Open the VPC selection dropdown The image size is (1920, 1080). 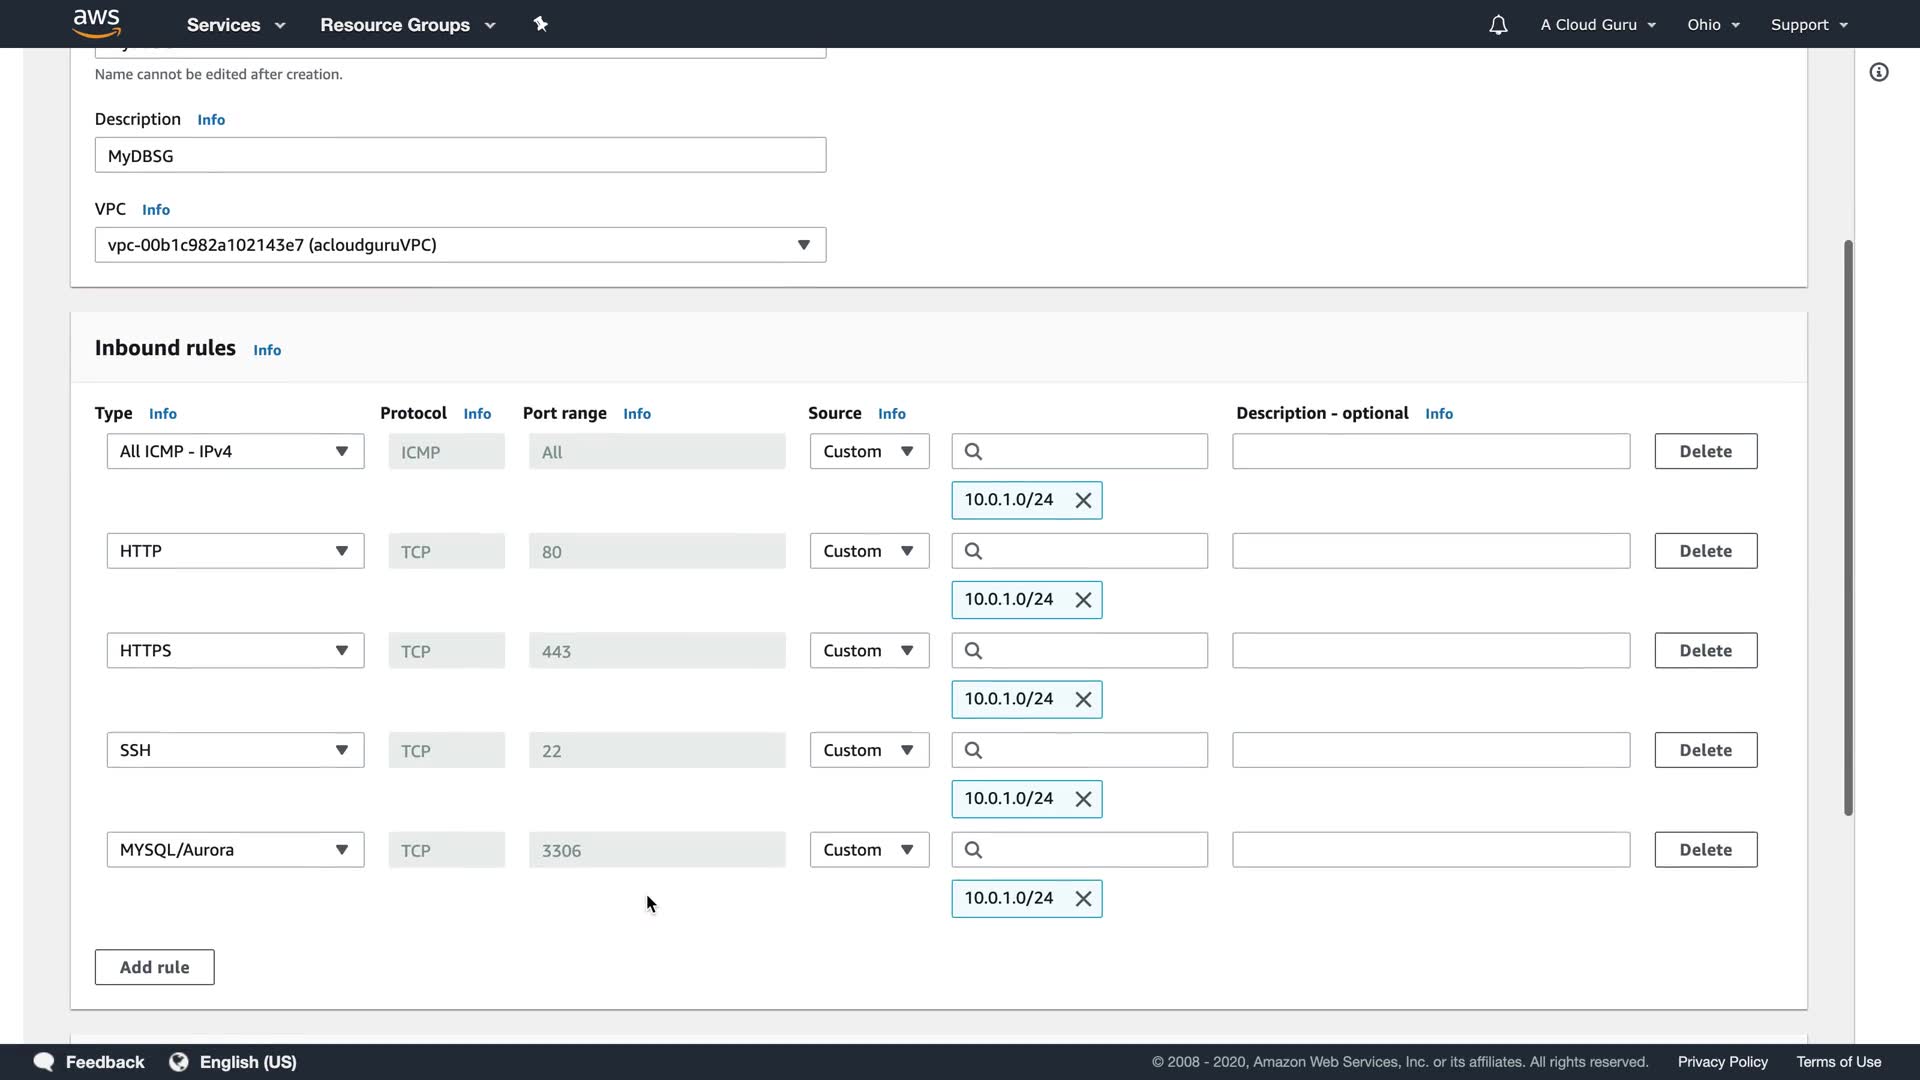coord(460,245)
